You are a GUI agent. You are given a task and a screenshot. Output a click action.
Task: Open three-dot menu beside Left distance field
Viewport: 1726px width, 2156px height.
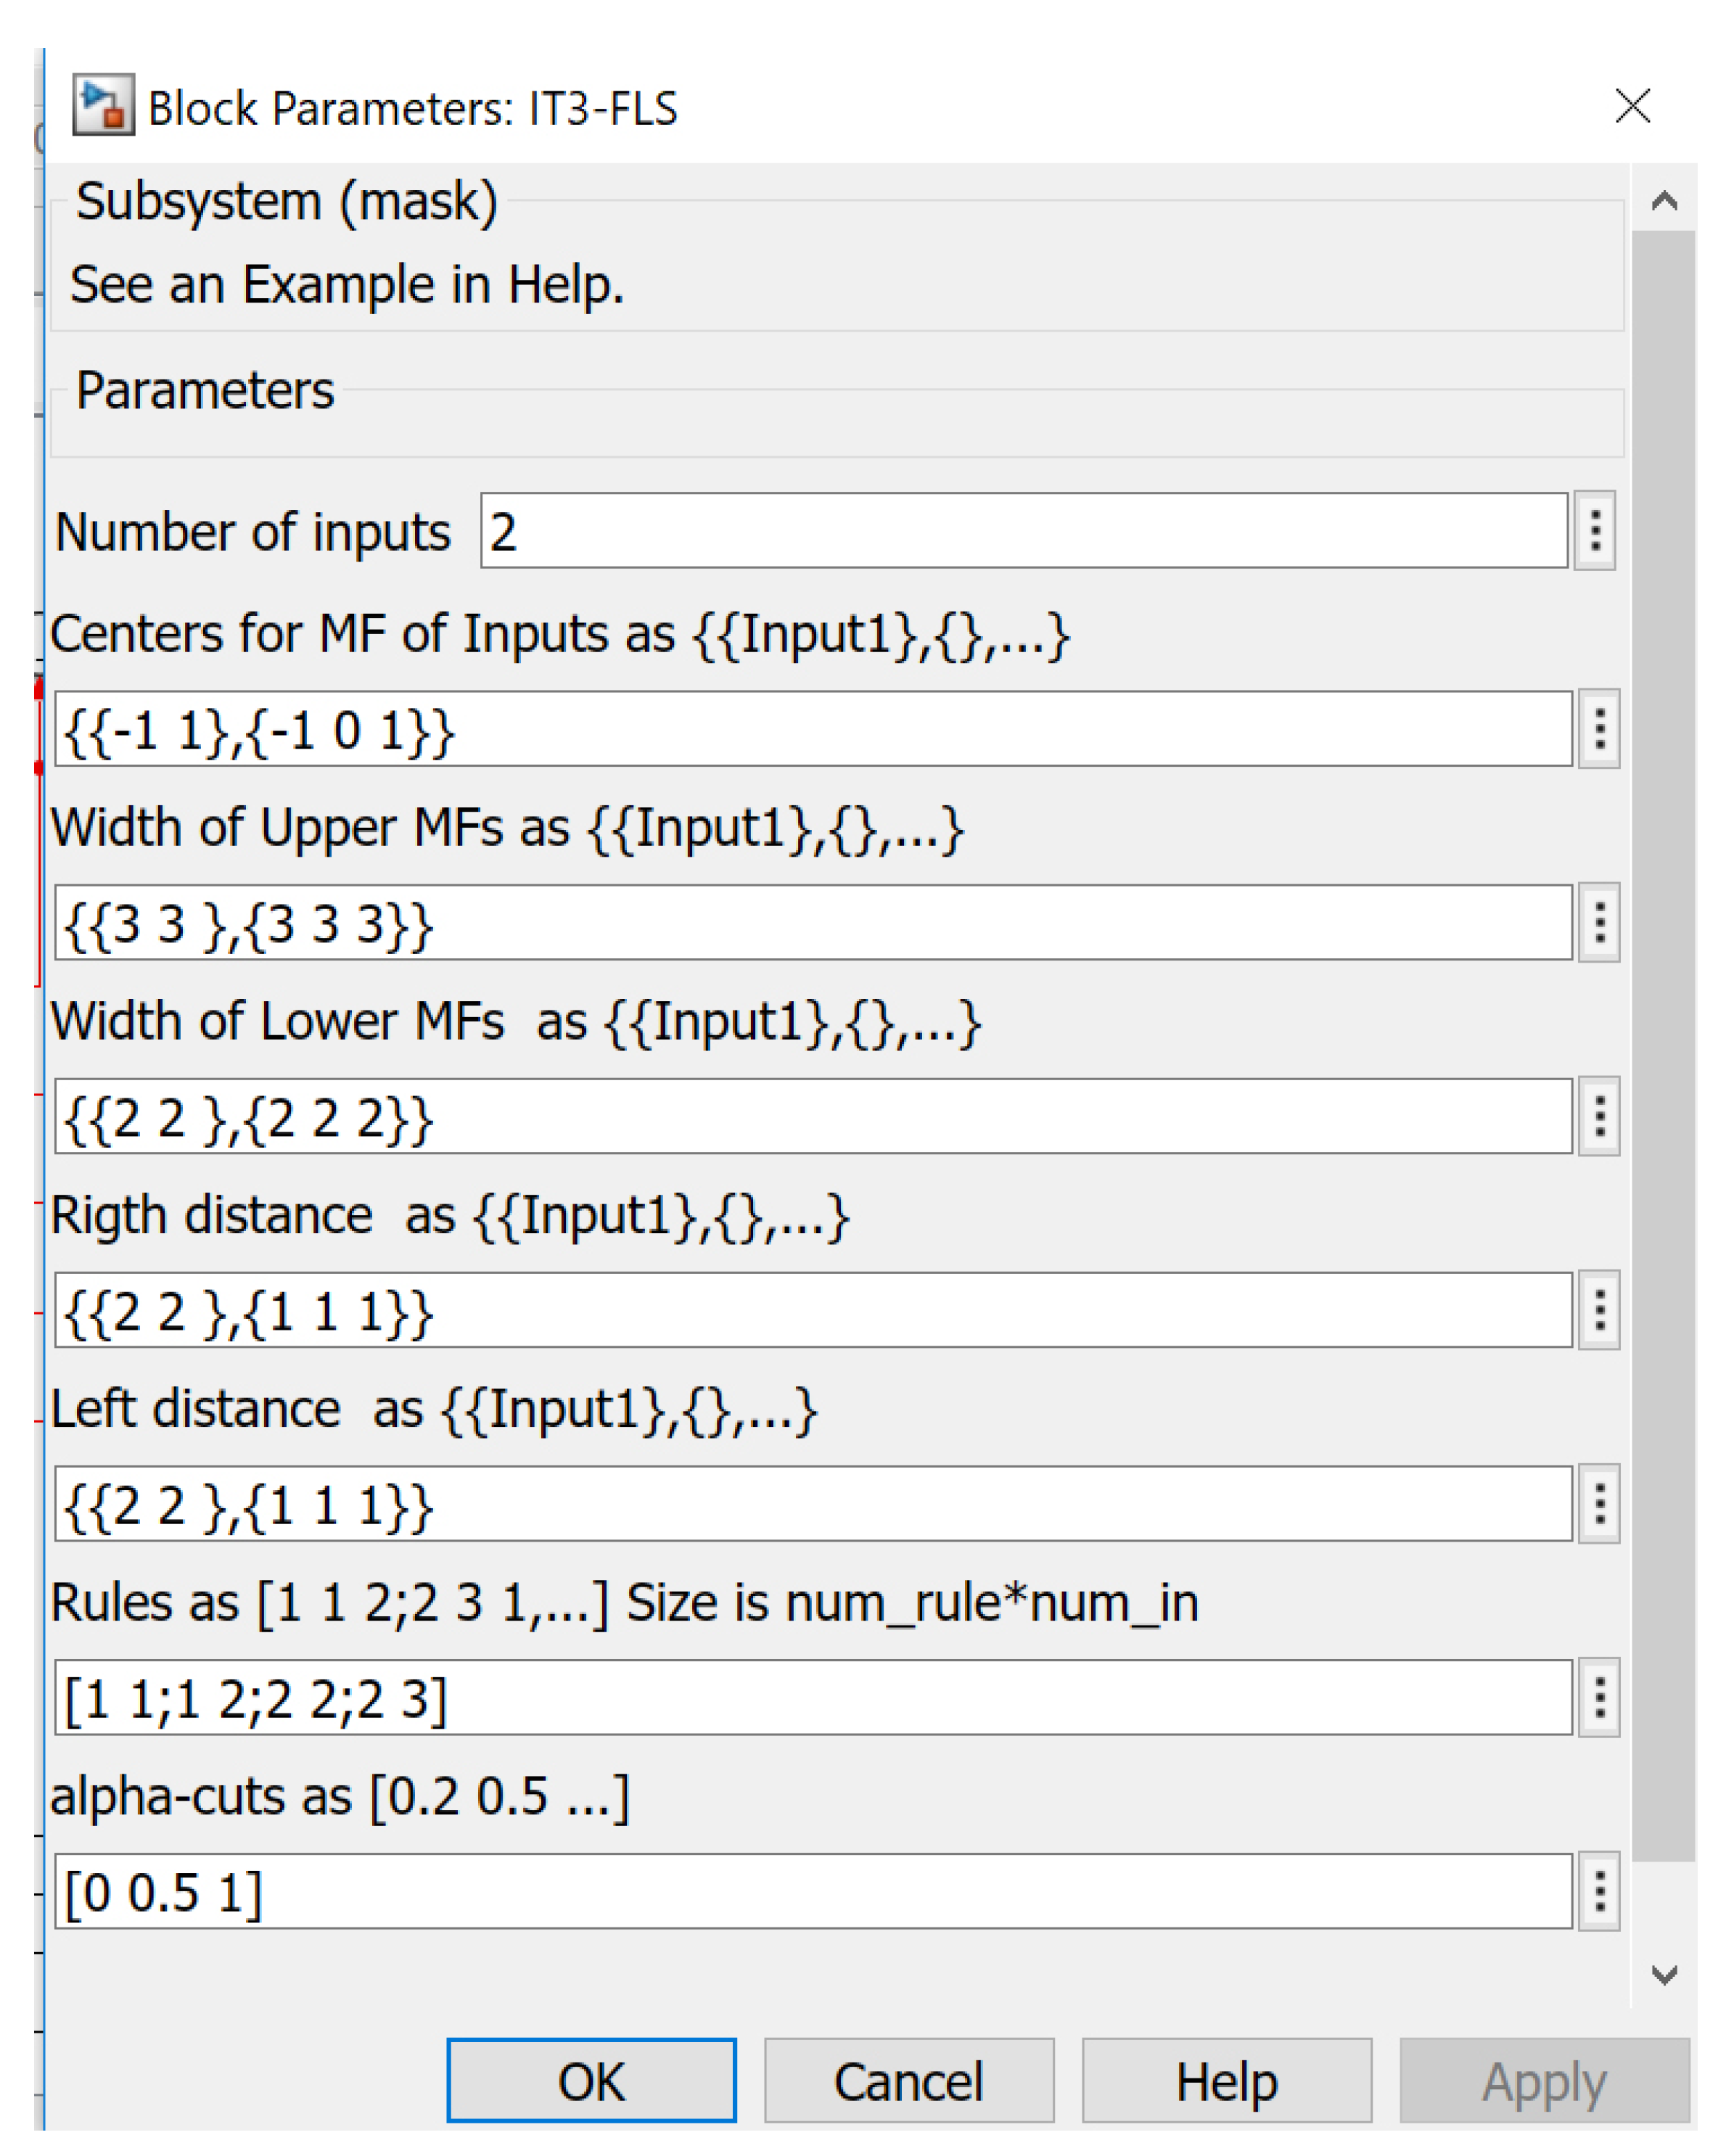point(1598,1504)
